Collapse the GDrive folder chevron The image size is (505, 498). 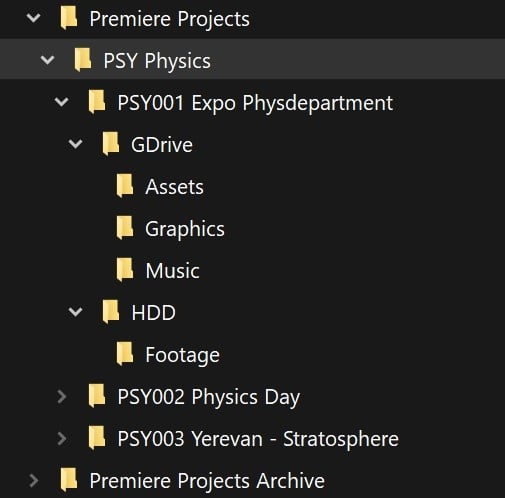[75, 144]
